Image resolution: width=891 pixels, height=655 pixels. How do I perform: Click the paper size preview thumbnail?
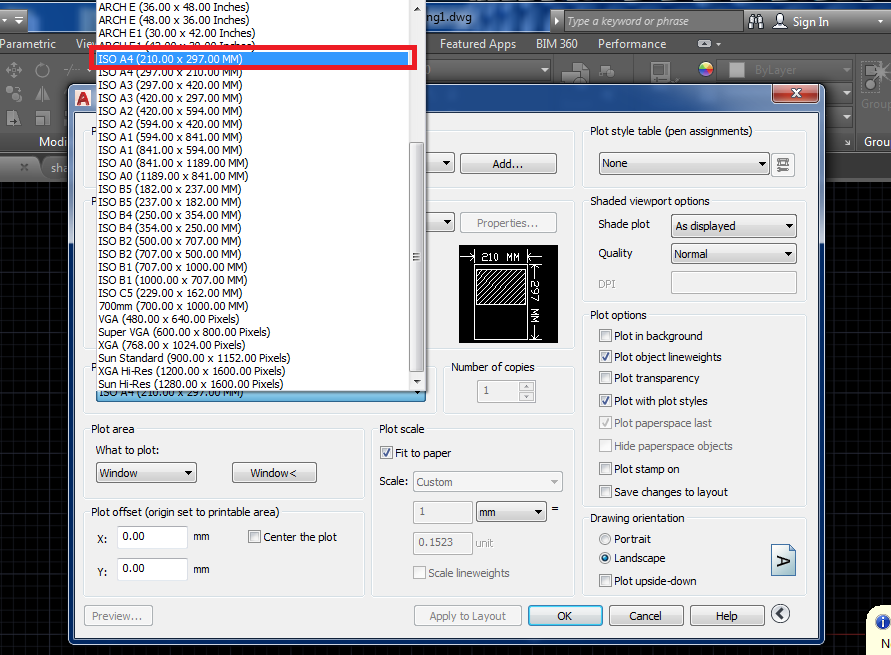pos(508,294)
